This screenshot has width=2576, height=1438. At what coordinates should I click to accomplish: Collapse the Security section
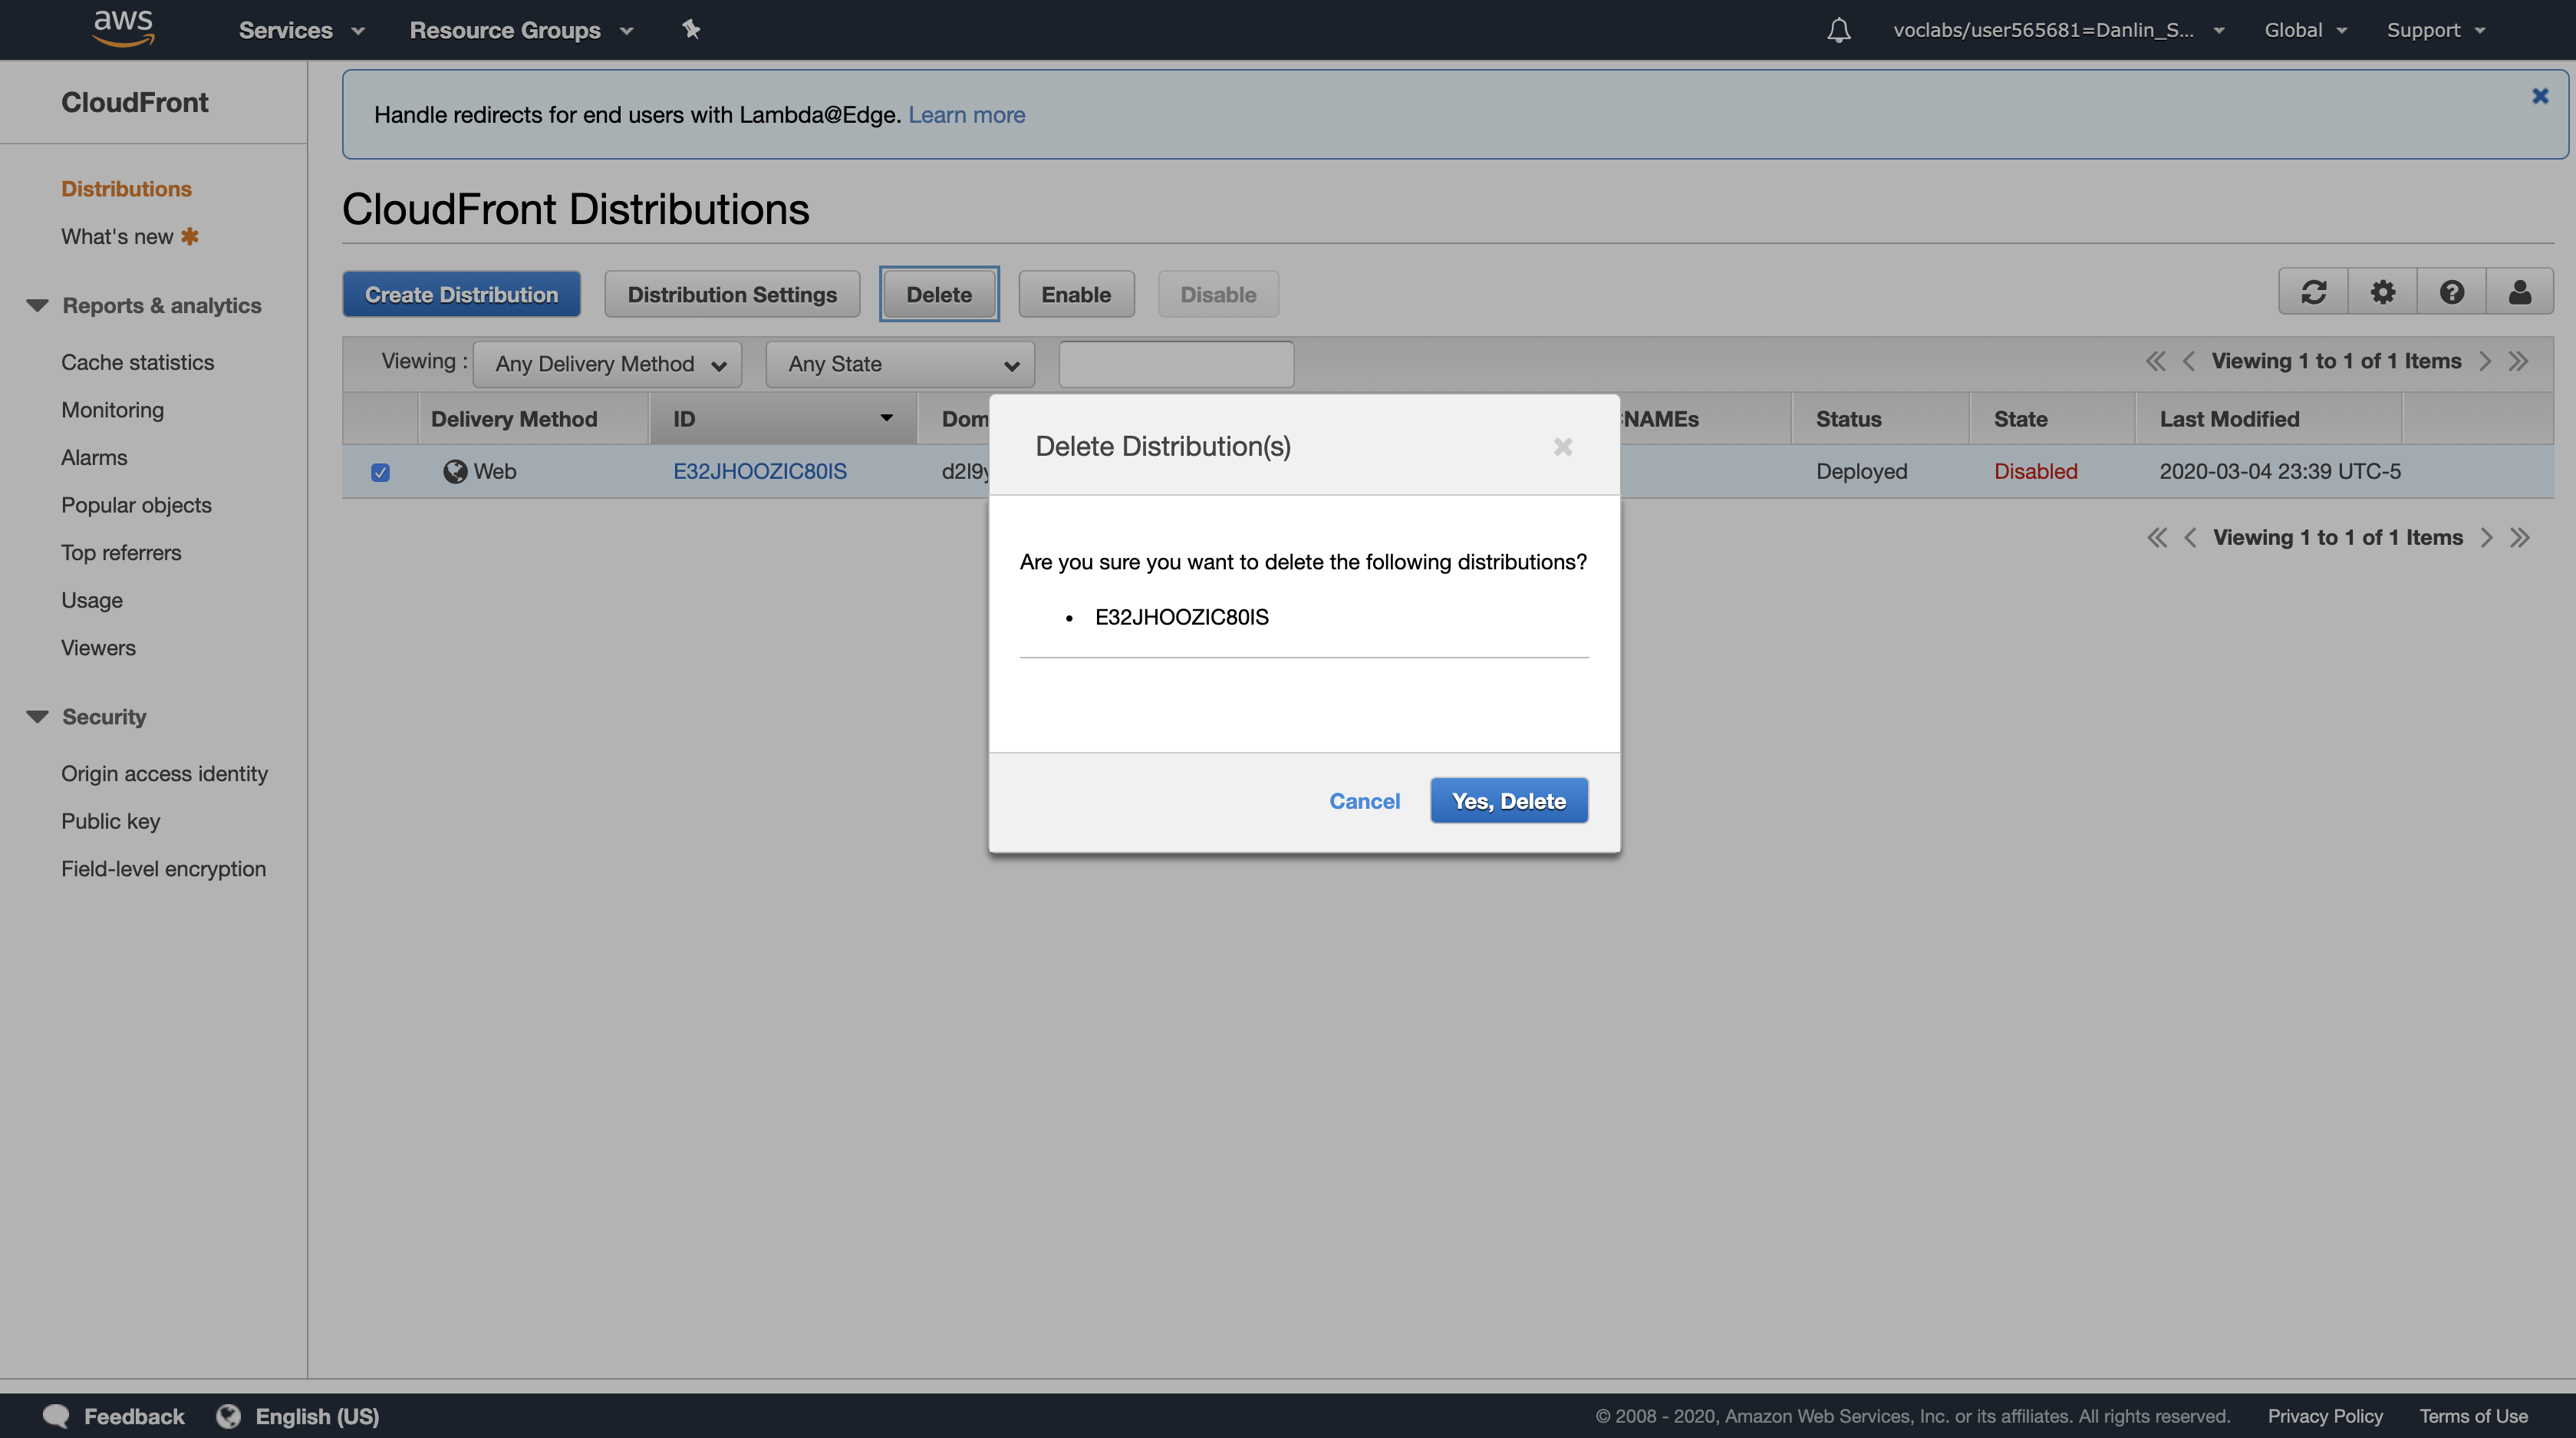[38, 717]
